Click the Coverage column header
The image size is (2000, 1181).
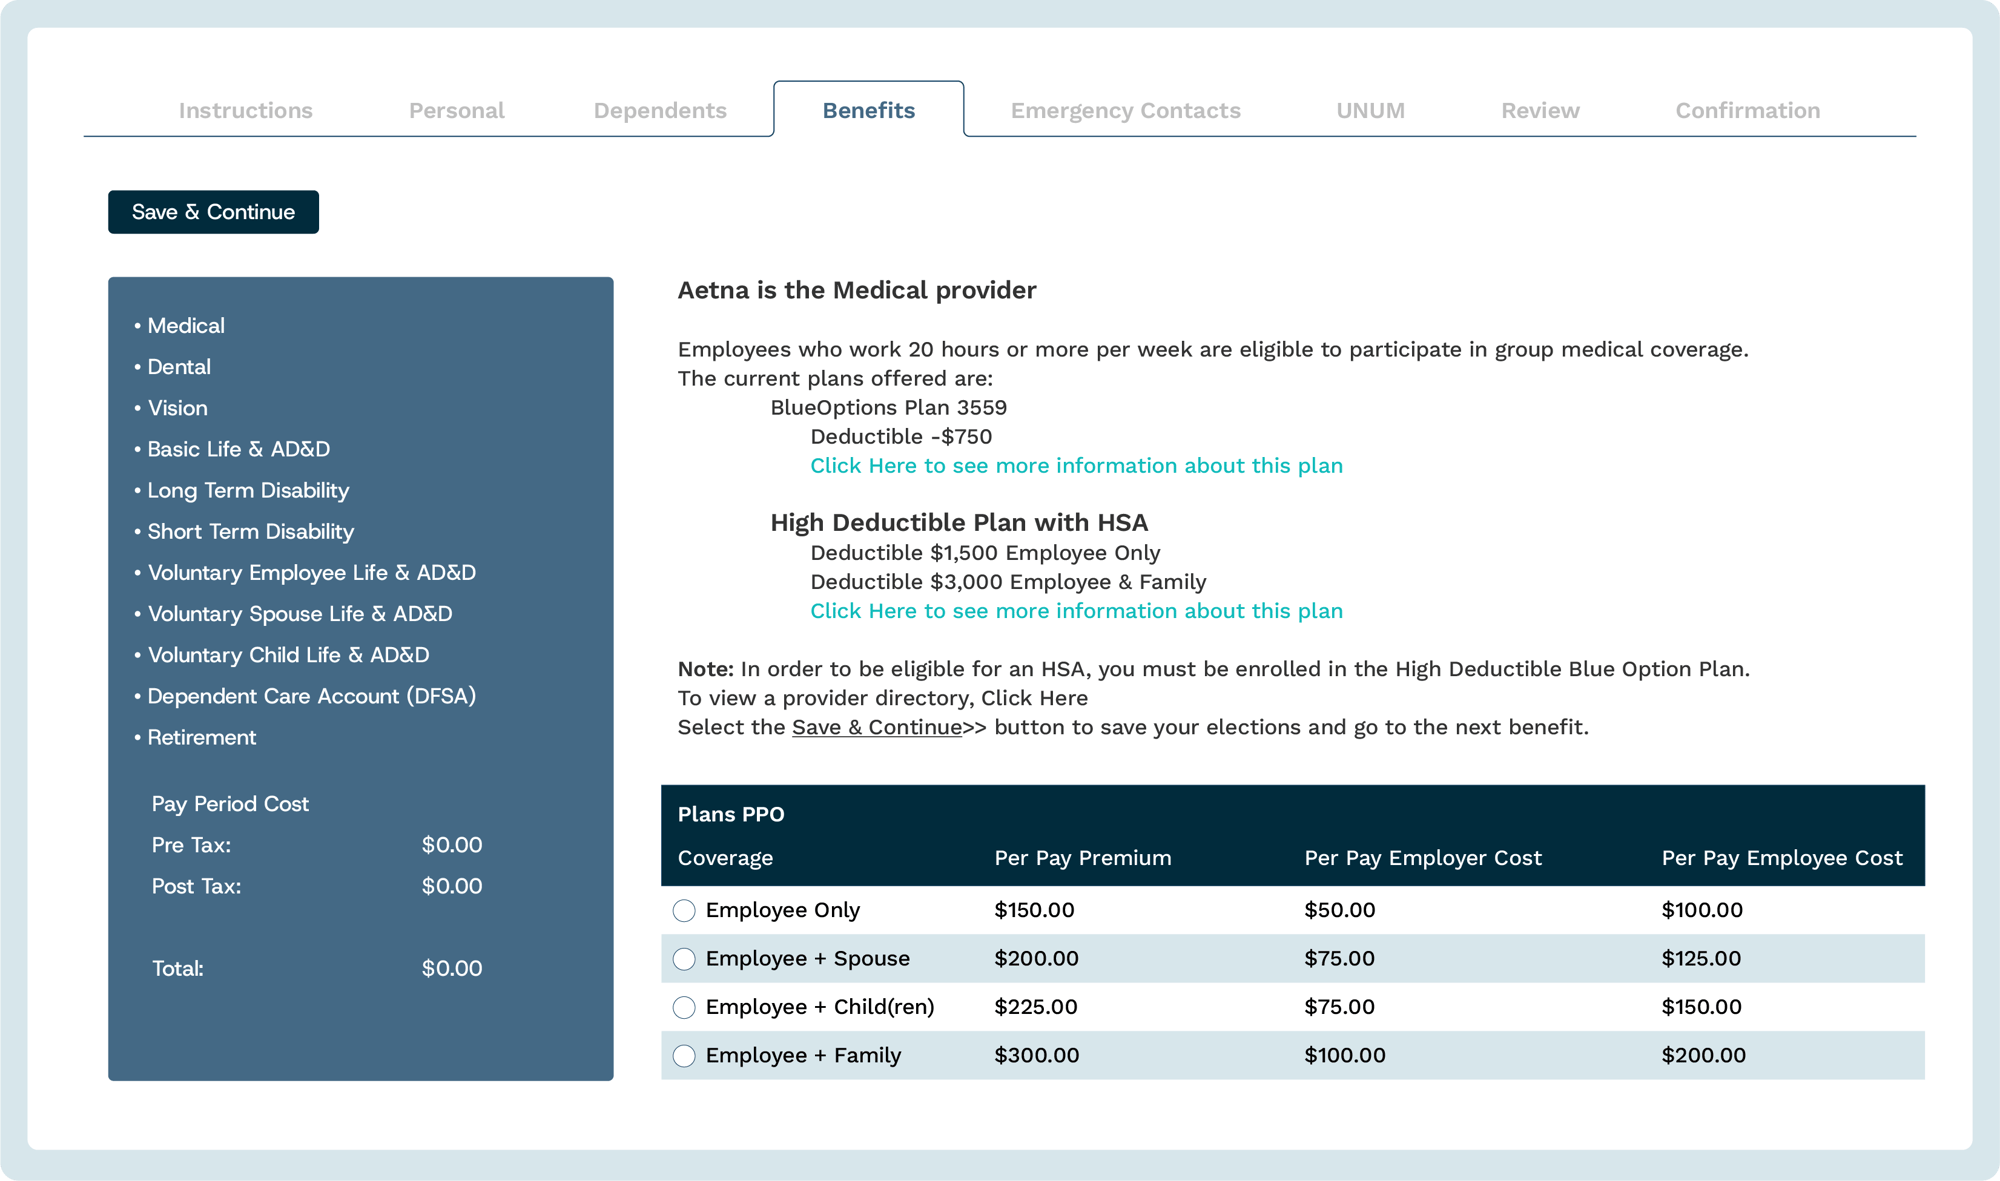coord(725,858)
